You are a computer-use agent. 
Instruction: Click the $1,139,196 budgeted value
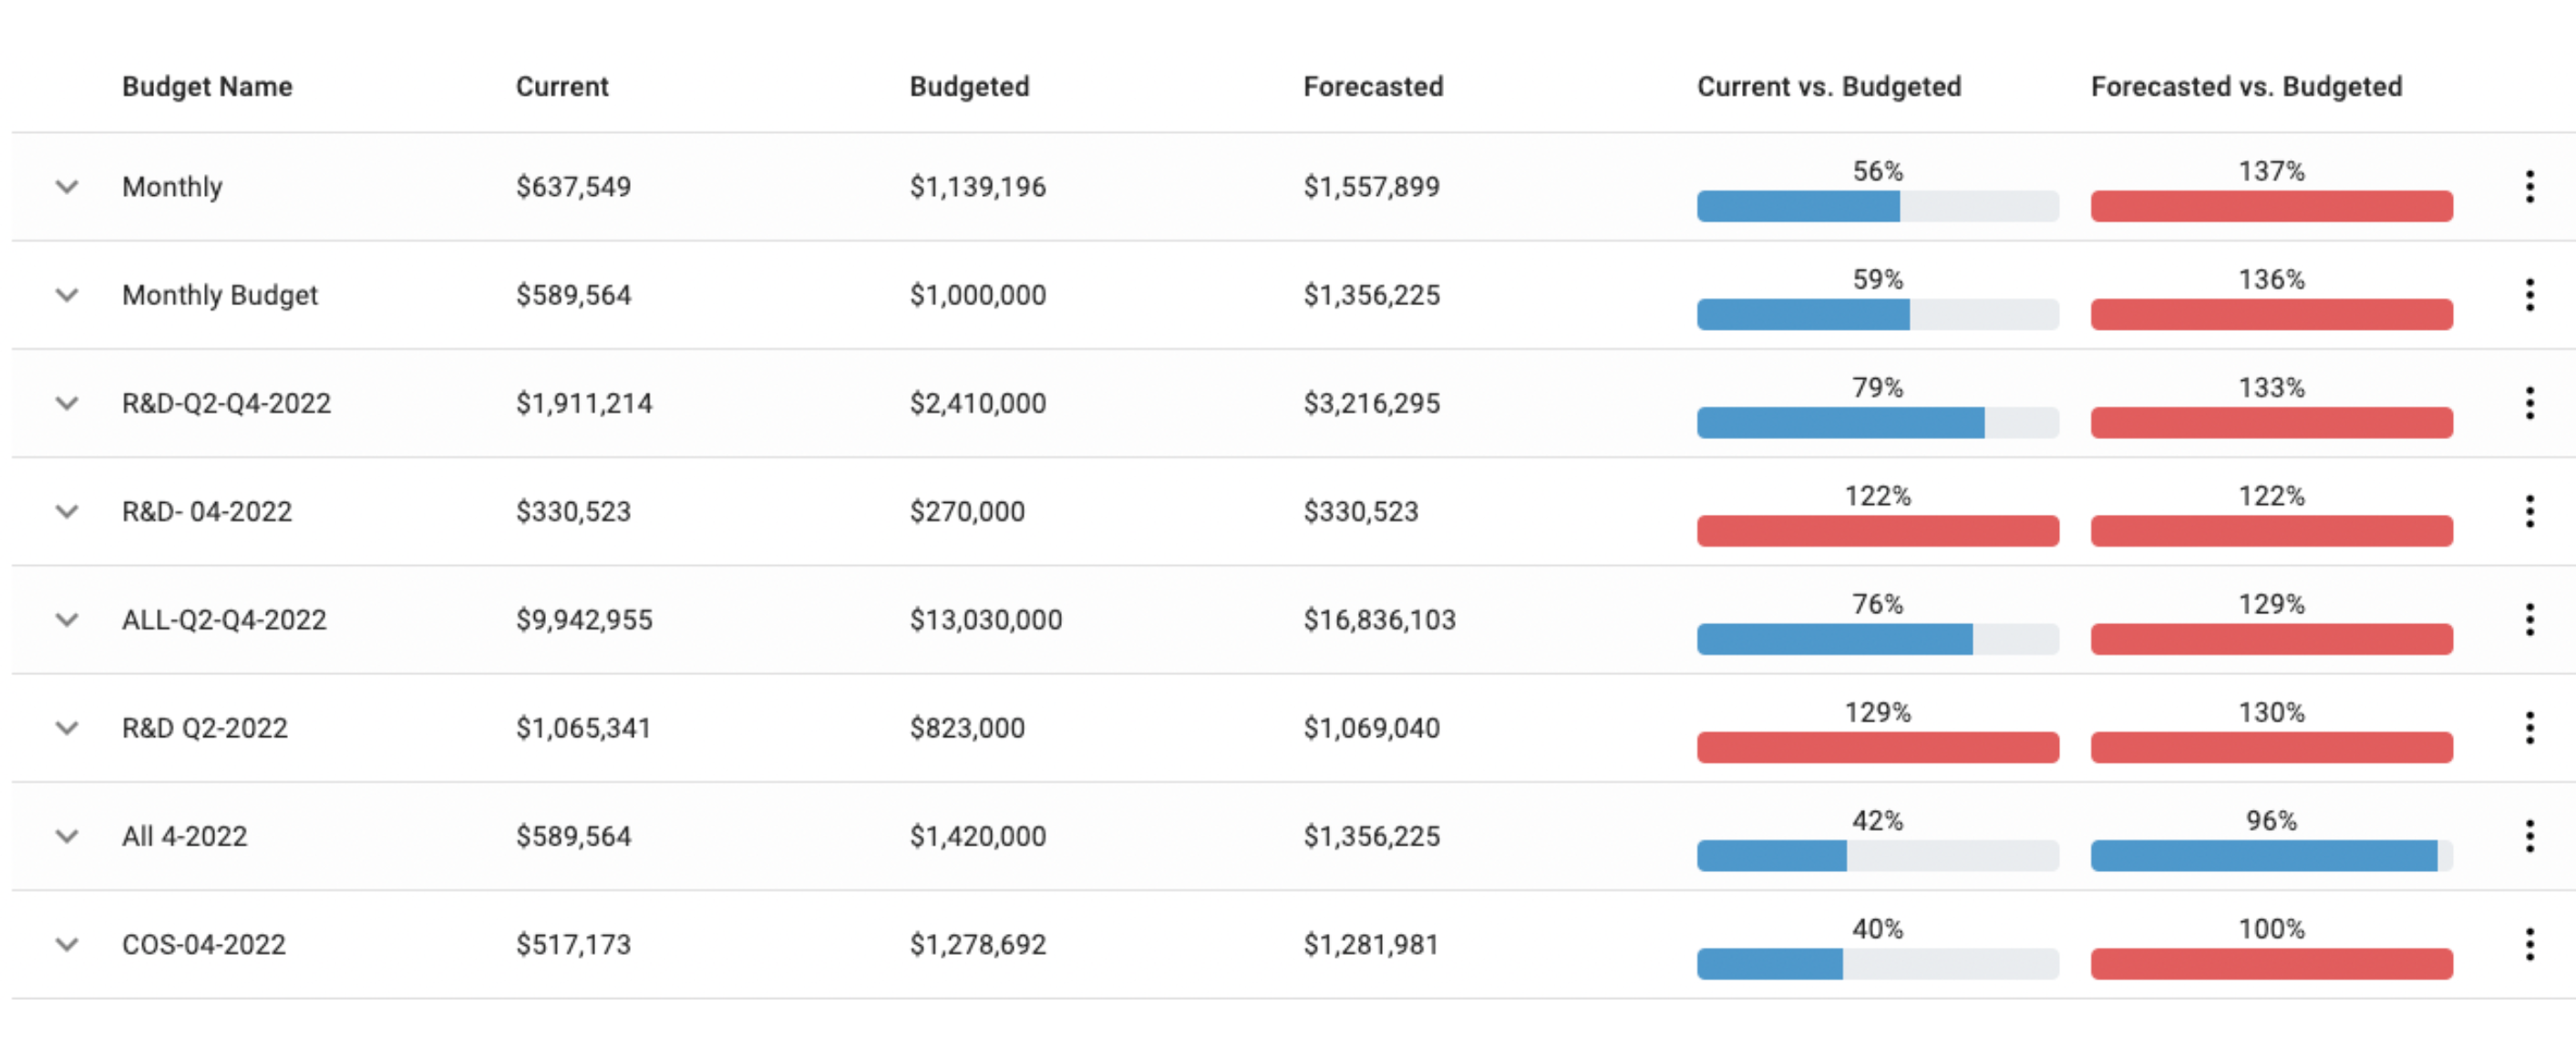click(x=978, y=187)
